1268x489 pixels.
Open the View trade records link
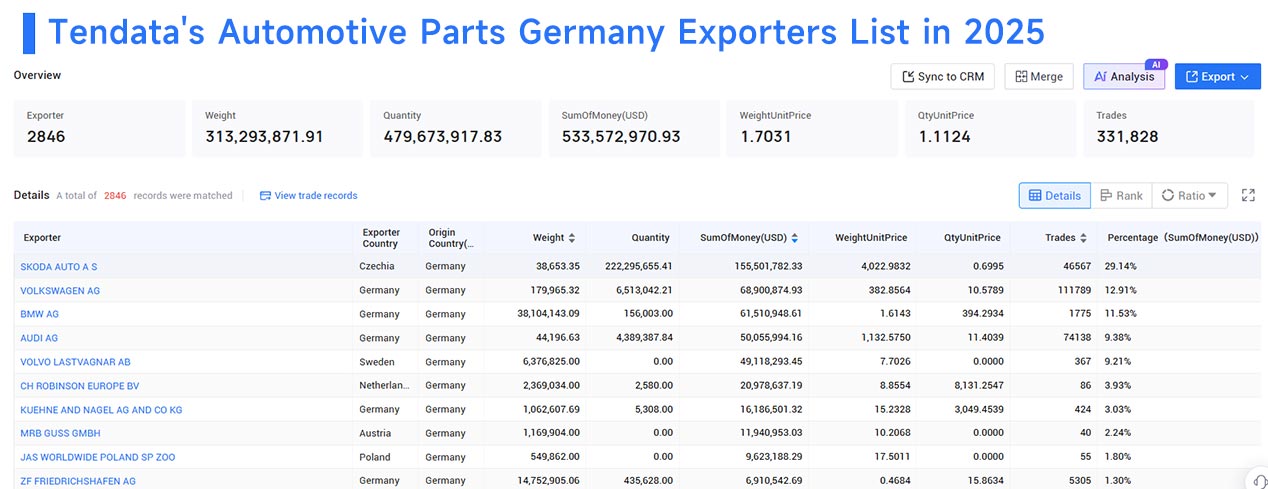coord(308,196)
